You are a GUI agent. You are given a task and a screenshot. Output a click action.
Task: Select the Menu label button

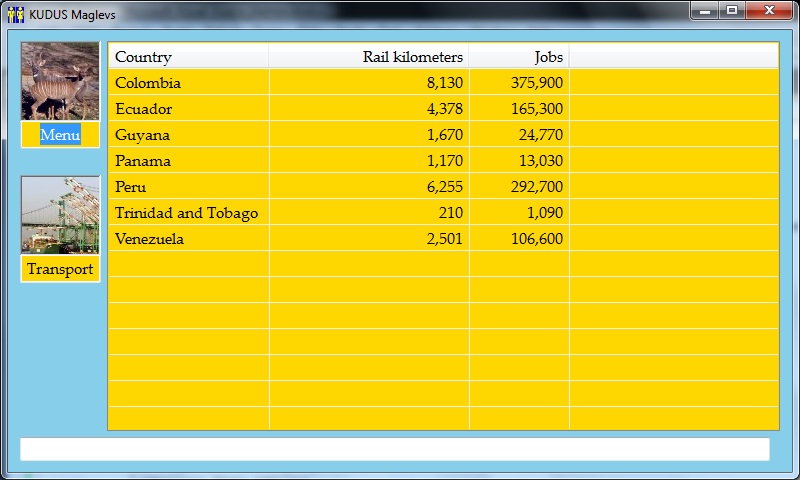(60, 135)
